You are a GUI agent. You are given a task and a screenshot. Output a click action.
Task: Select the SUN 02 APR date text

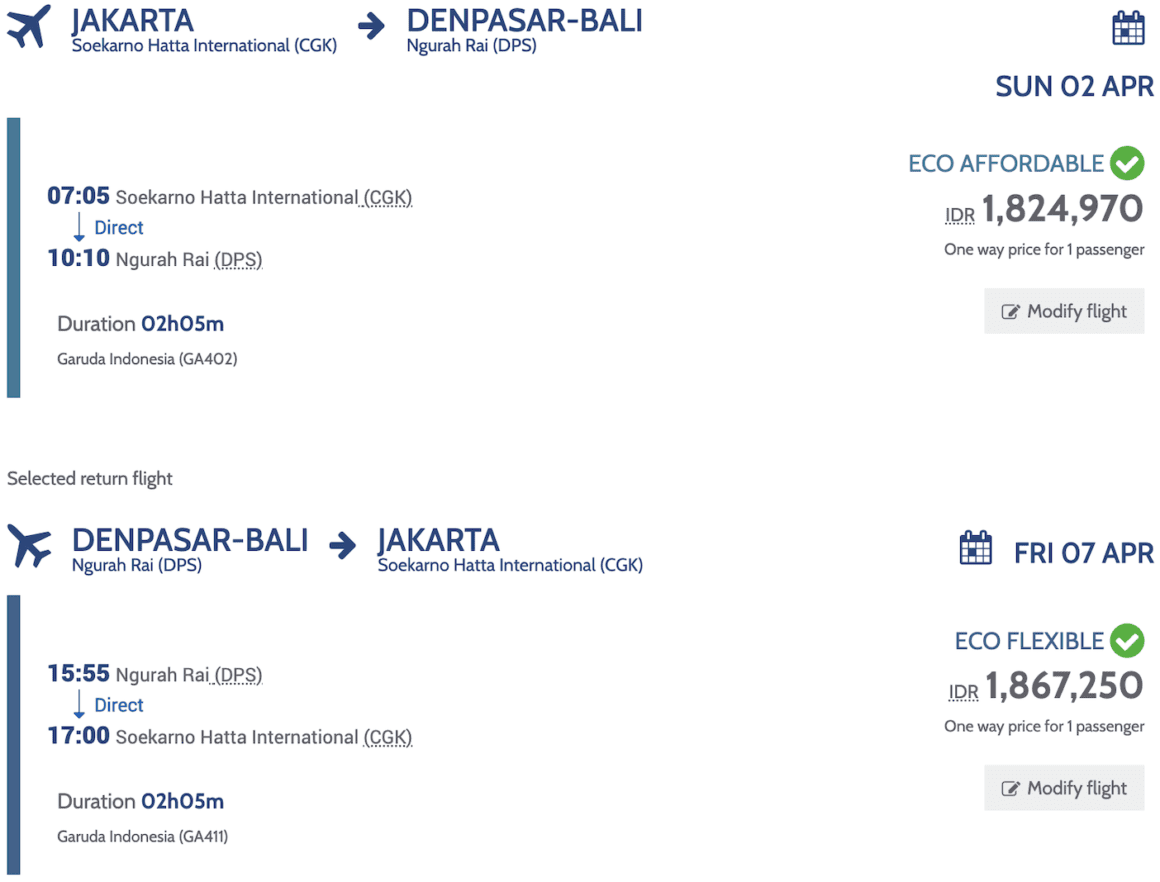pos(1074,87)
